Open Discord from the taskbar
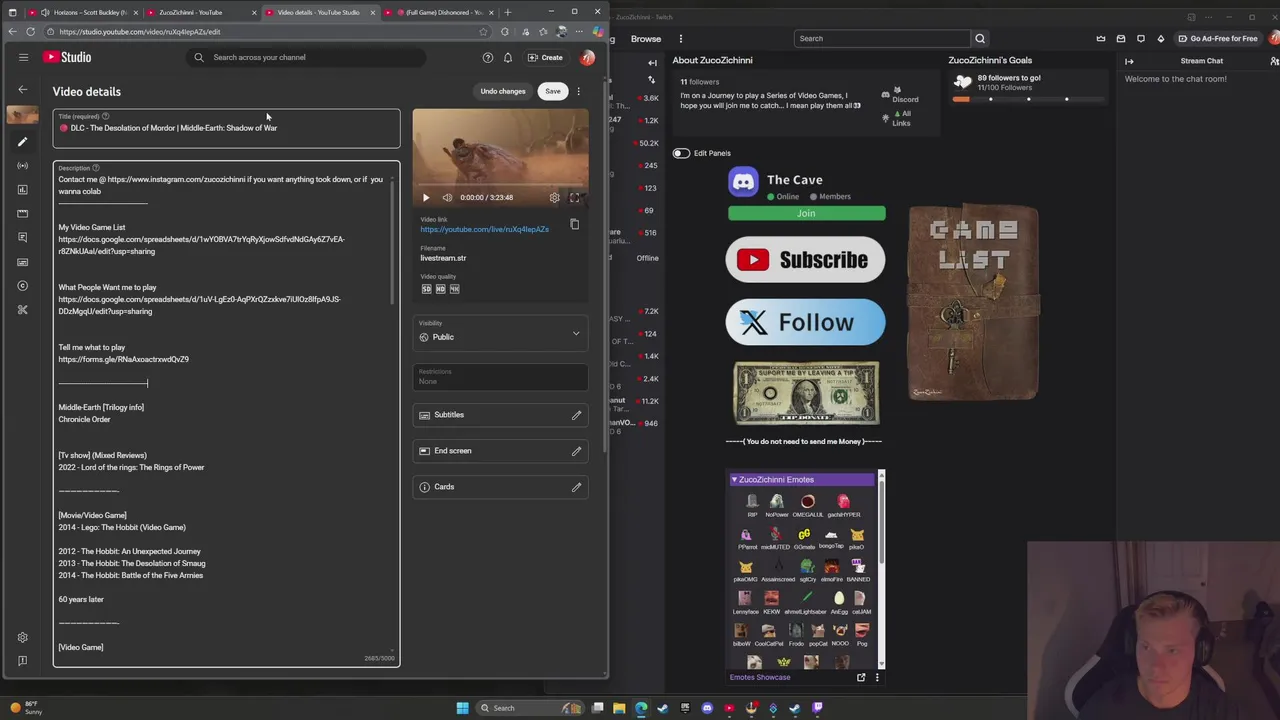 (x=707, y=708)
